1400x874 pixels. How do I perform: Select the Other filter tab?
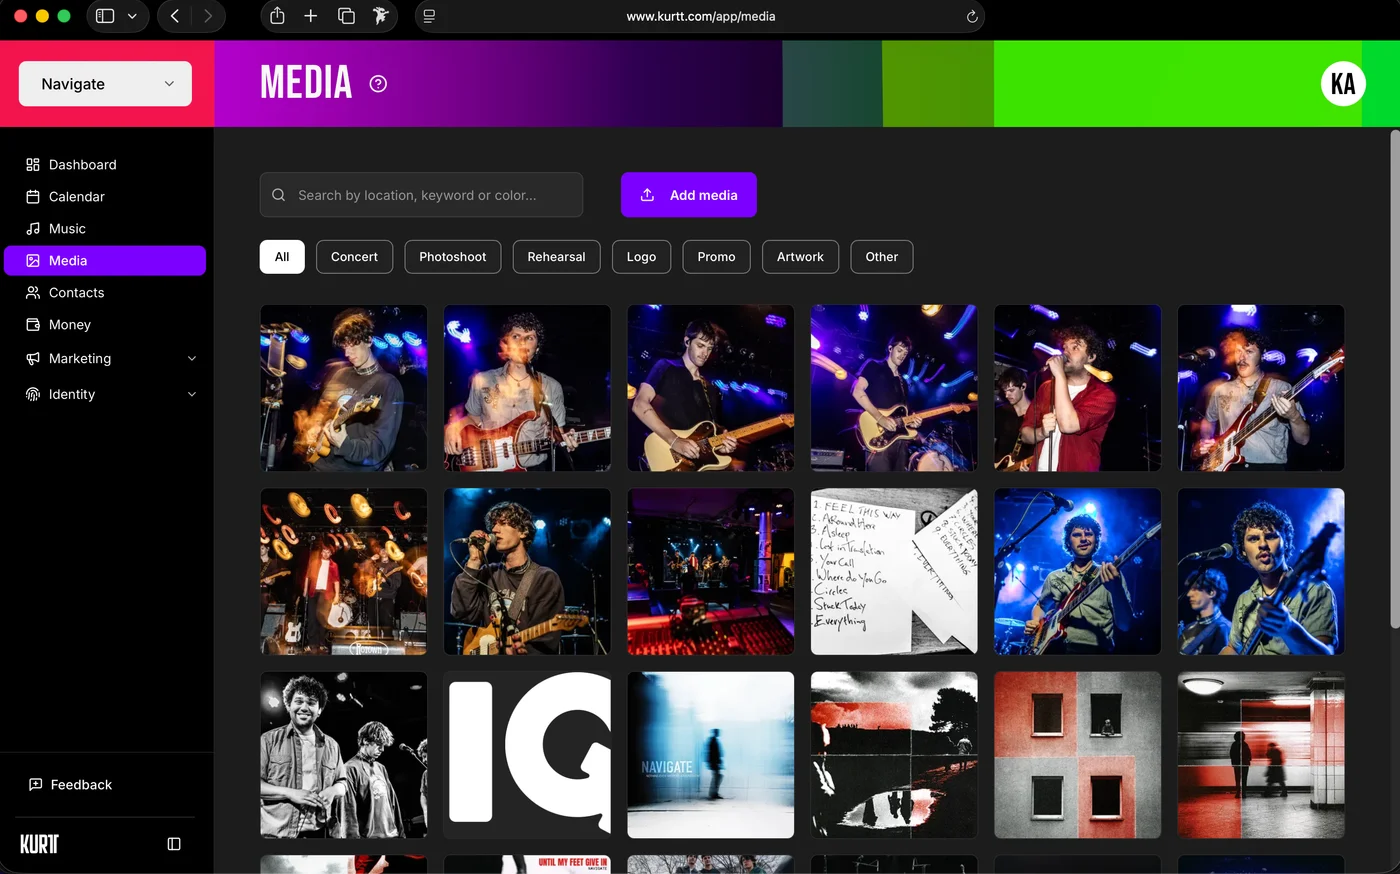[x=882, y=257]
